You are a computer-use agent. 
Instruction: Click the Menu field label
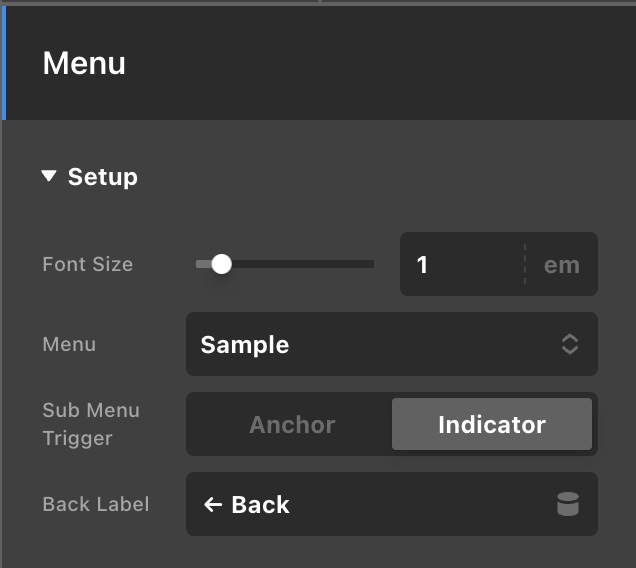coord(69,344)
